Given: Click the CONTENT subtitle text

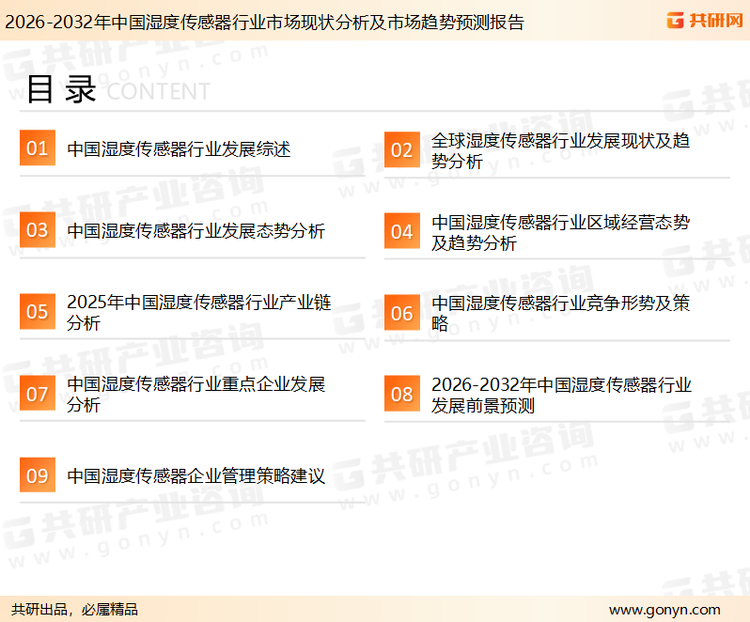Looking at the screenshot, I should click(x=158, y=91).
